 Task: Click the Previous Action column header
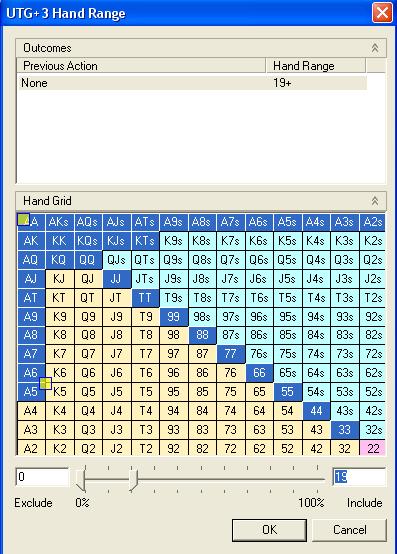[141, 66]
